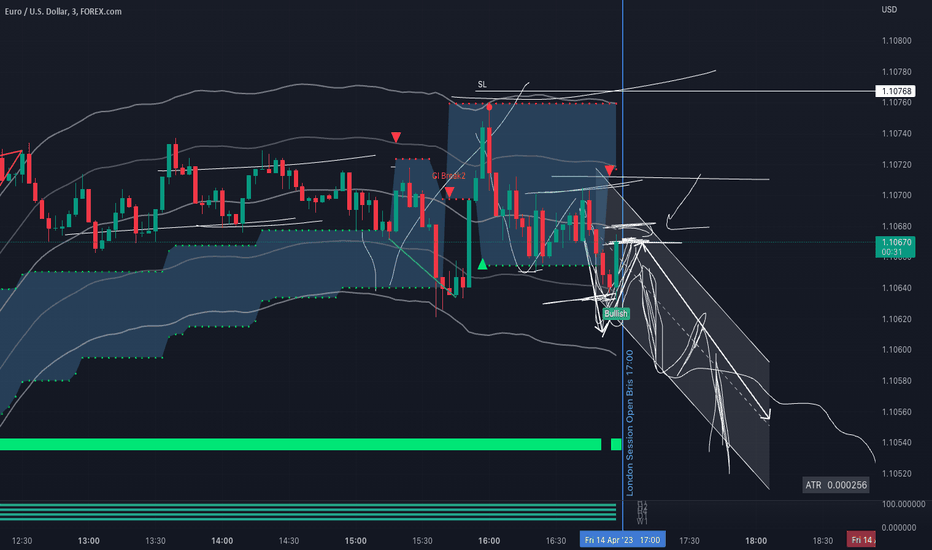Click the red Fri 14 label on the time axis
Image resolution: width=932 pixels, height=550 pixels.
tap(861, 540)
